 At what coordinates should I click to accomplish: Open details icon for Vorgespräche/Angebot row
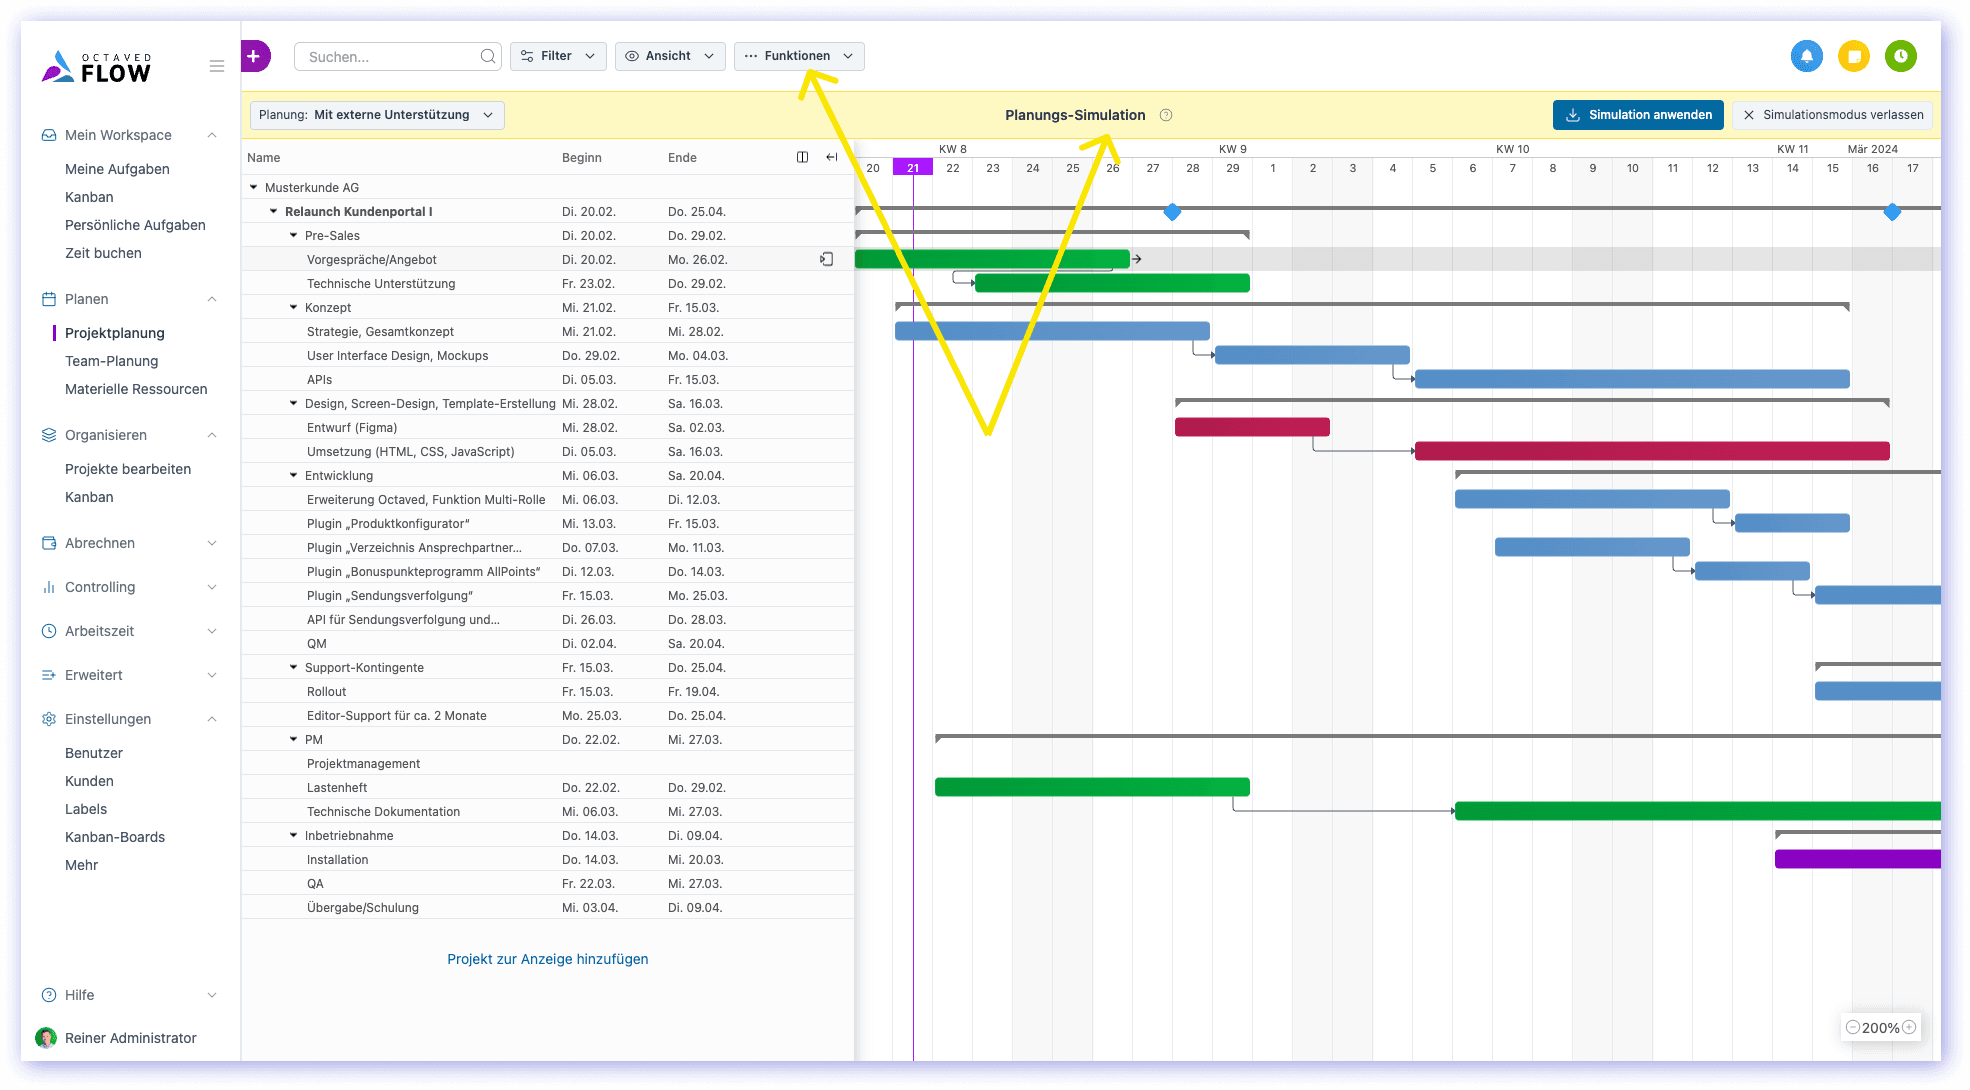826,259
